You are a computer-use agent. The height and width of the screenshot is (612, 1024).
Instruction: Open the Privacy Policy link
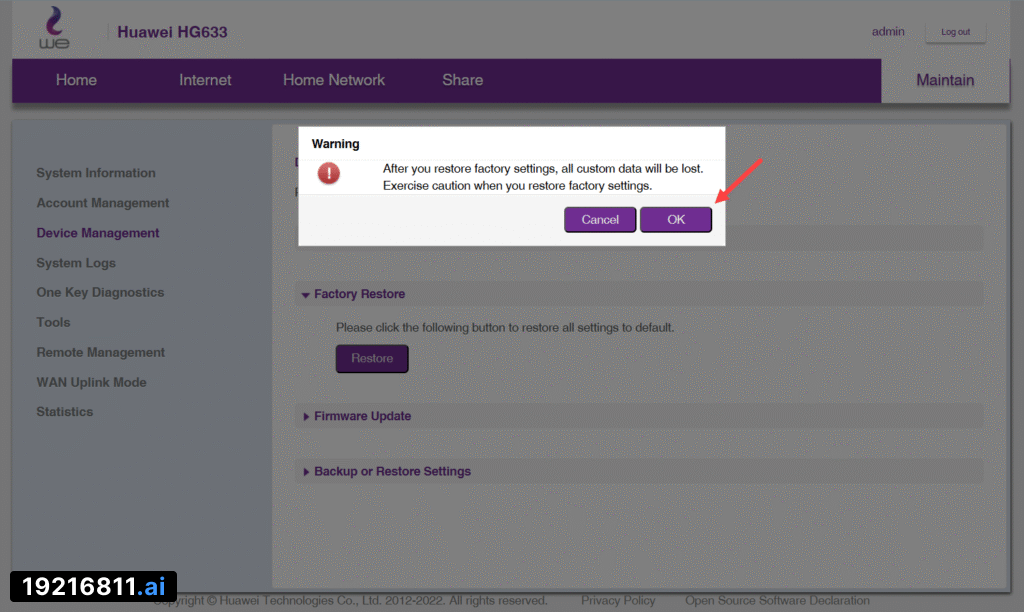pyautogui.click(x=618, y=601)
